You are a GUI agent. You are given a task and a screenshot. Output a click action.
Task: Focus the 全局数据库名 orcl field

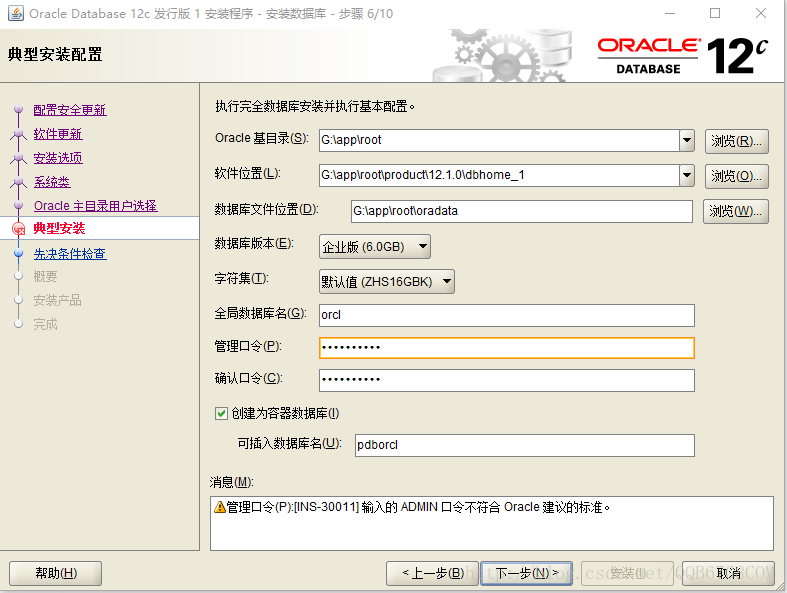pos(507,315)
